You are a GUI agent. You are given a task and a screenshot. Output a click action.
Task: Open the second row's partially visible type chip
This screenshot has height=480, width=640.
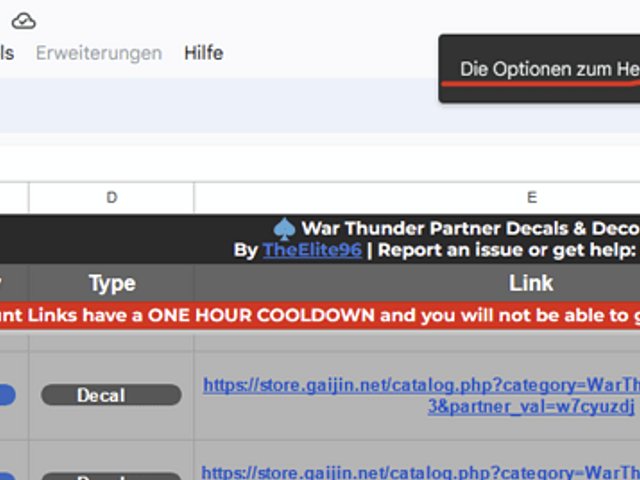pos(111,476)
